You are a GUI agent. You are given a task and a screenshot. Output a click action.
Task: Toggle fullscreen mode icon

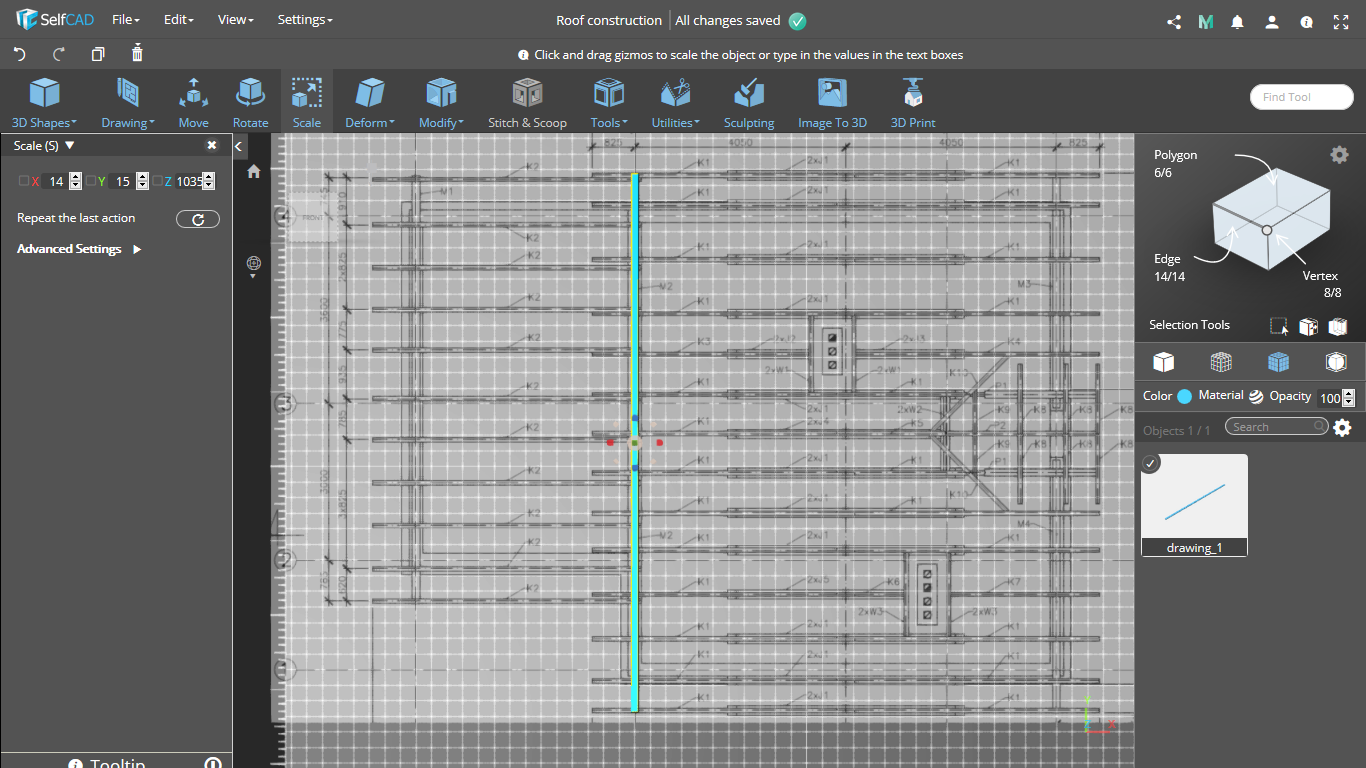coord(1341,21)
